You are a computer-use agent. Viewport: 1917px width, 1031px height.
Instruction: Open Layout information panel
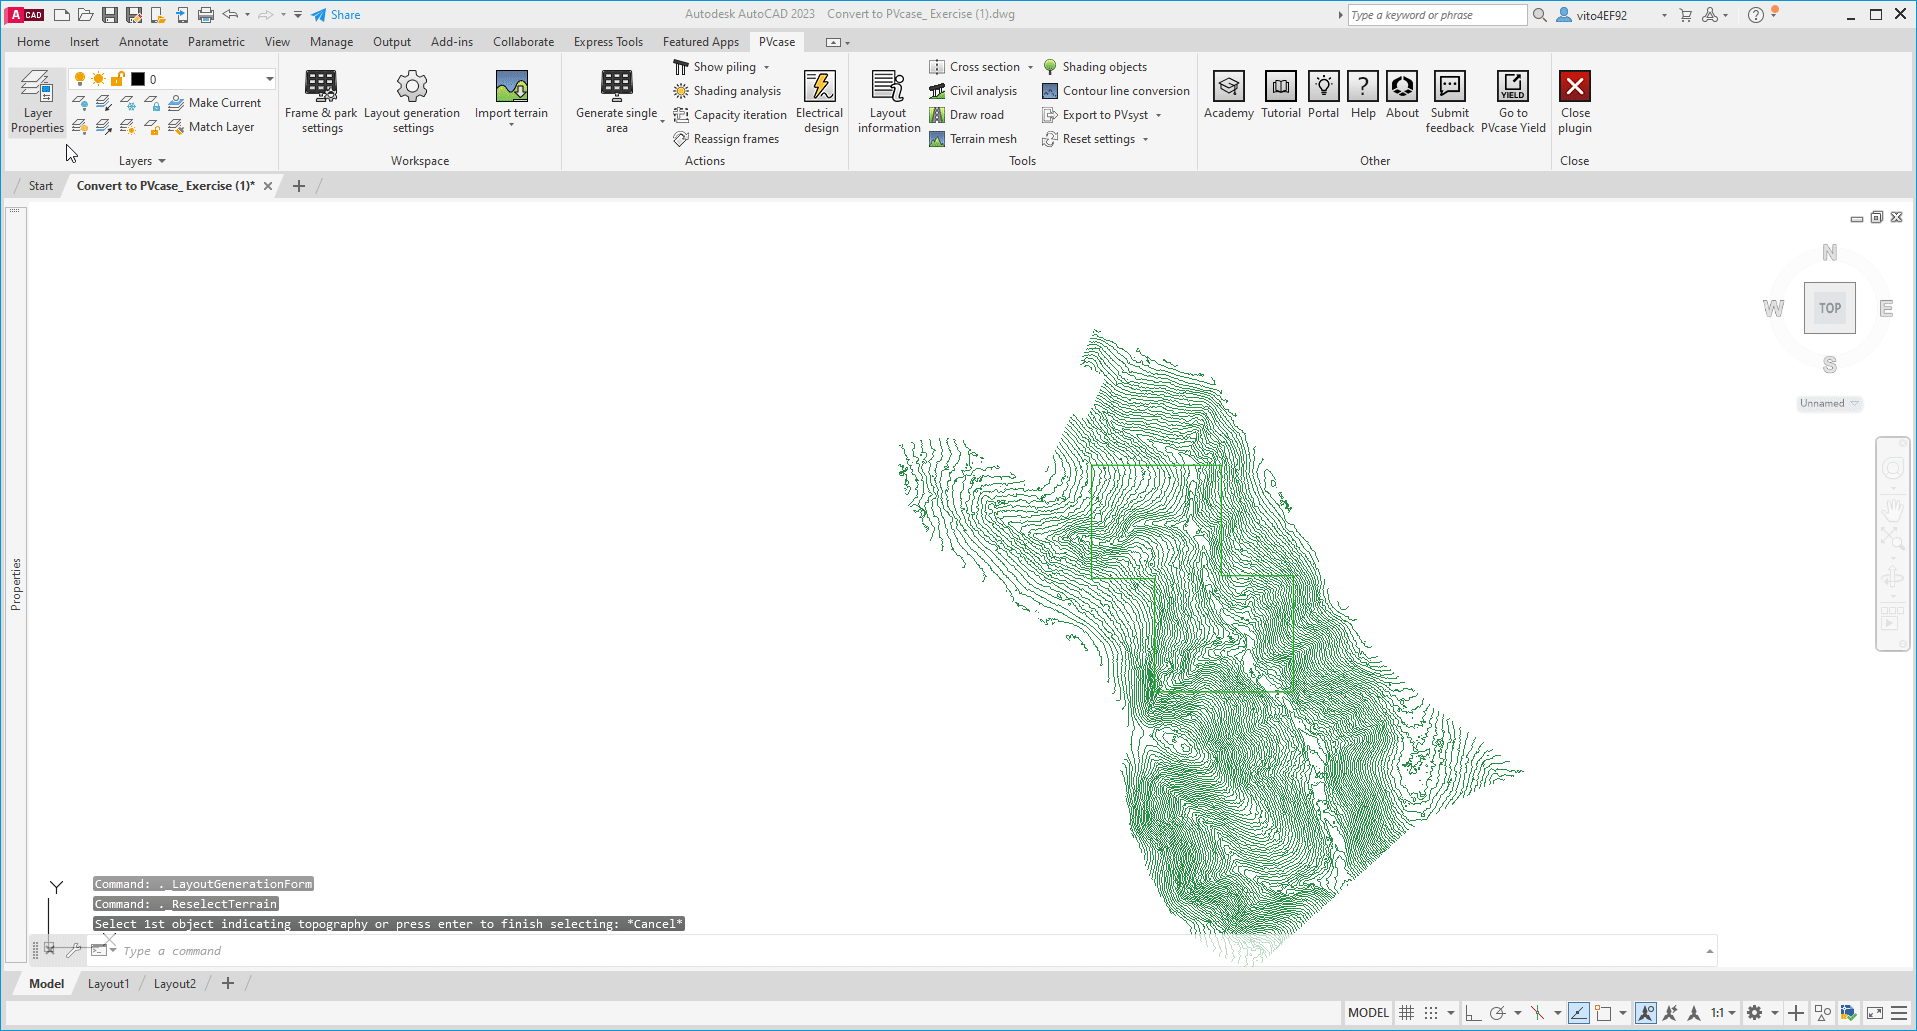pos(889,102)
